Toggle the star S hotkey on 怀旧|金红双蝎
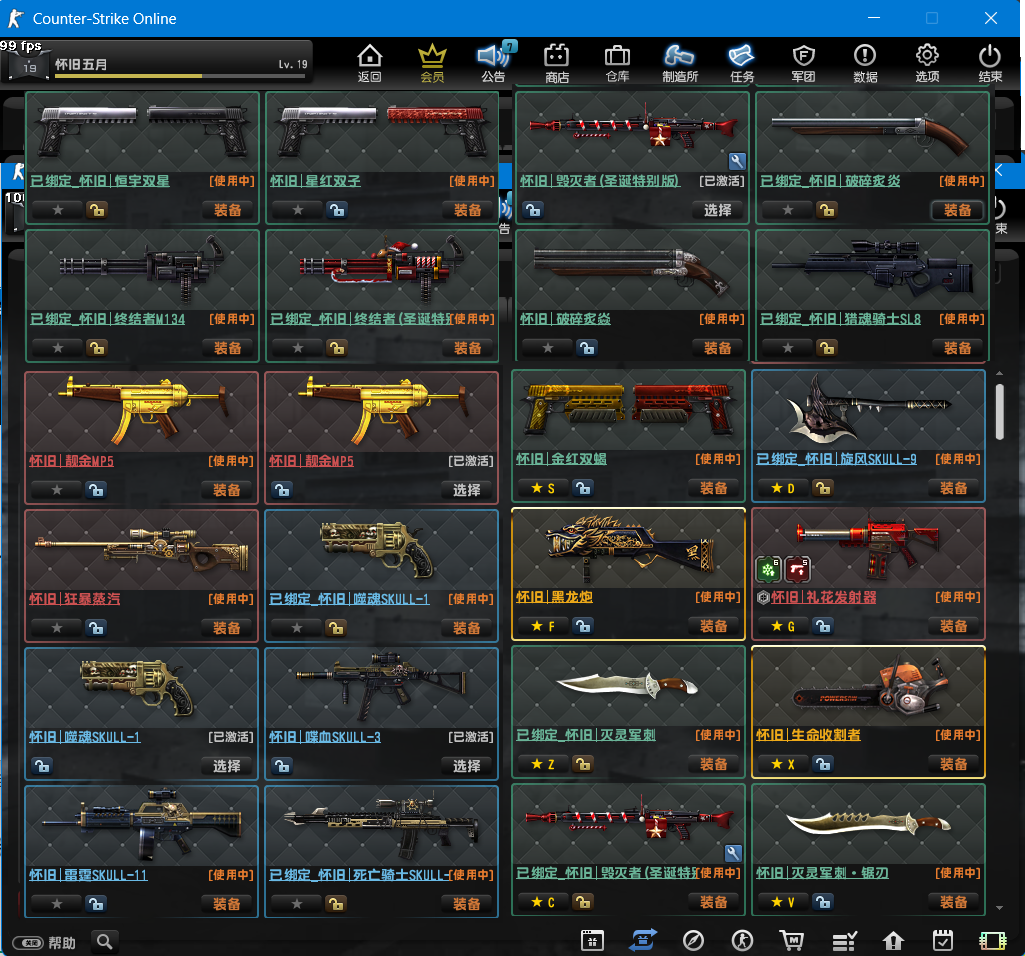The height and width of the screenshot is (956, 1025). 543,488
